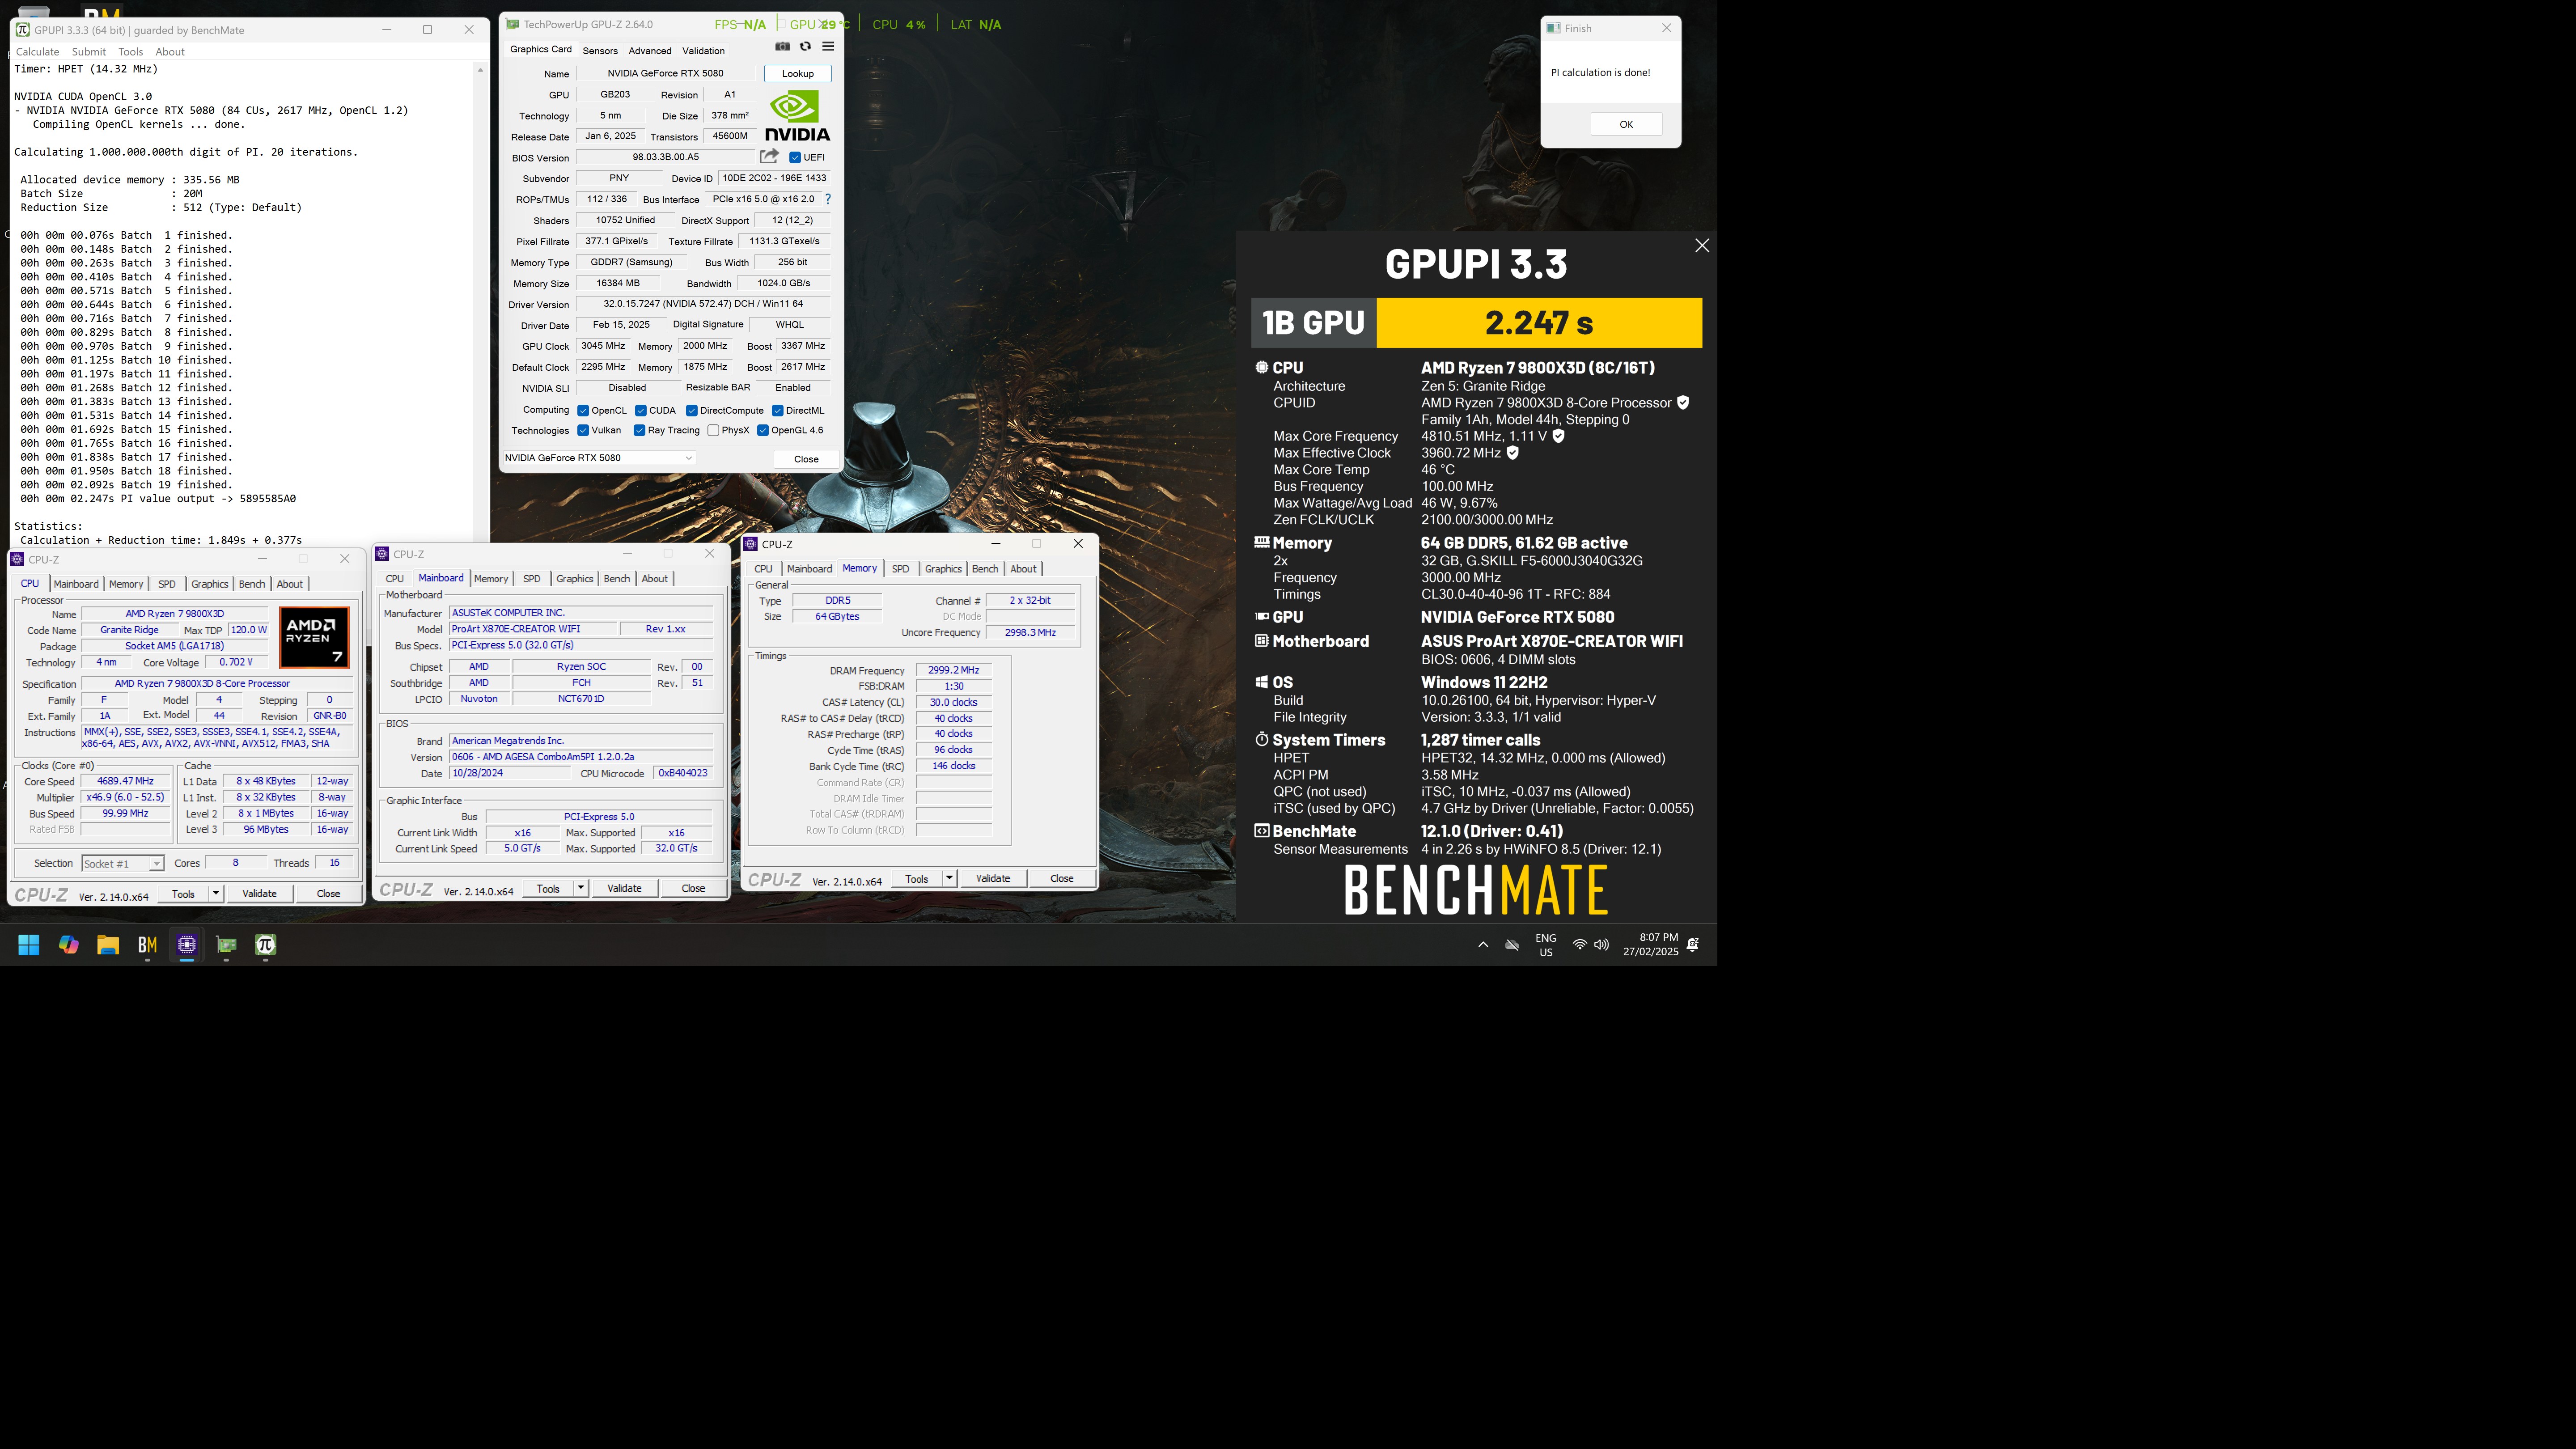Click the Bus Interface question mark icon
This screenshot has width=2576, height=1449.
[x=828, y=199]
